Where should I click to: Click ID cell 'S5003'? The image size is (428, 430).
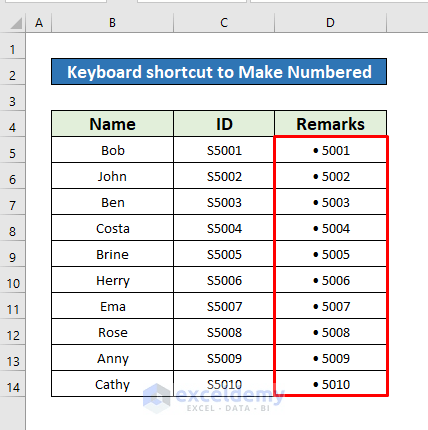click(x=224, y=202)
